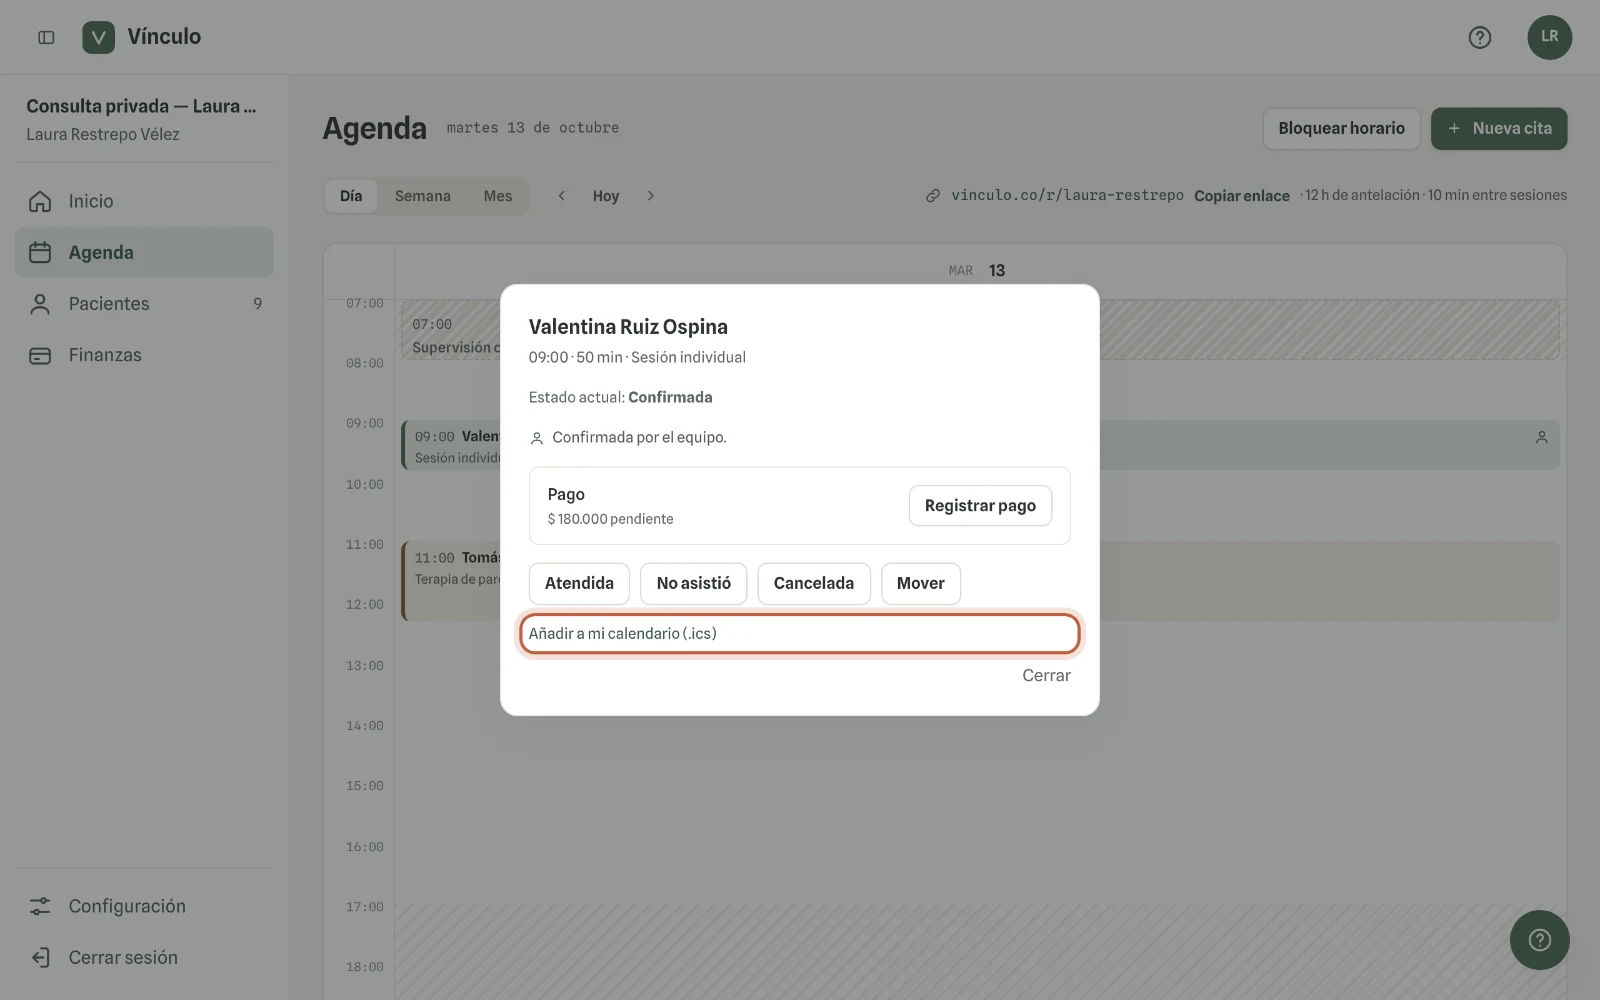Screen dimensions: 1600x1000
Task: Click Añadir a mi calendario (.ics)
Action: tap(799, 634)
